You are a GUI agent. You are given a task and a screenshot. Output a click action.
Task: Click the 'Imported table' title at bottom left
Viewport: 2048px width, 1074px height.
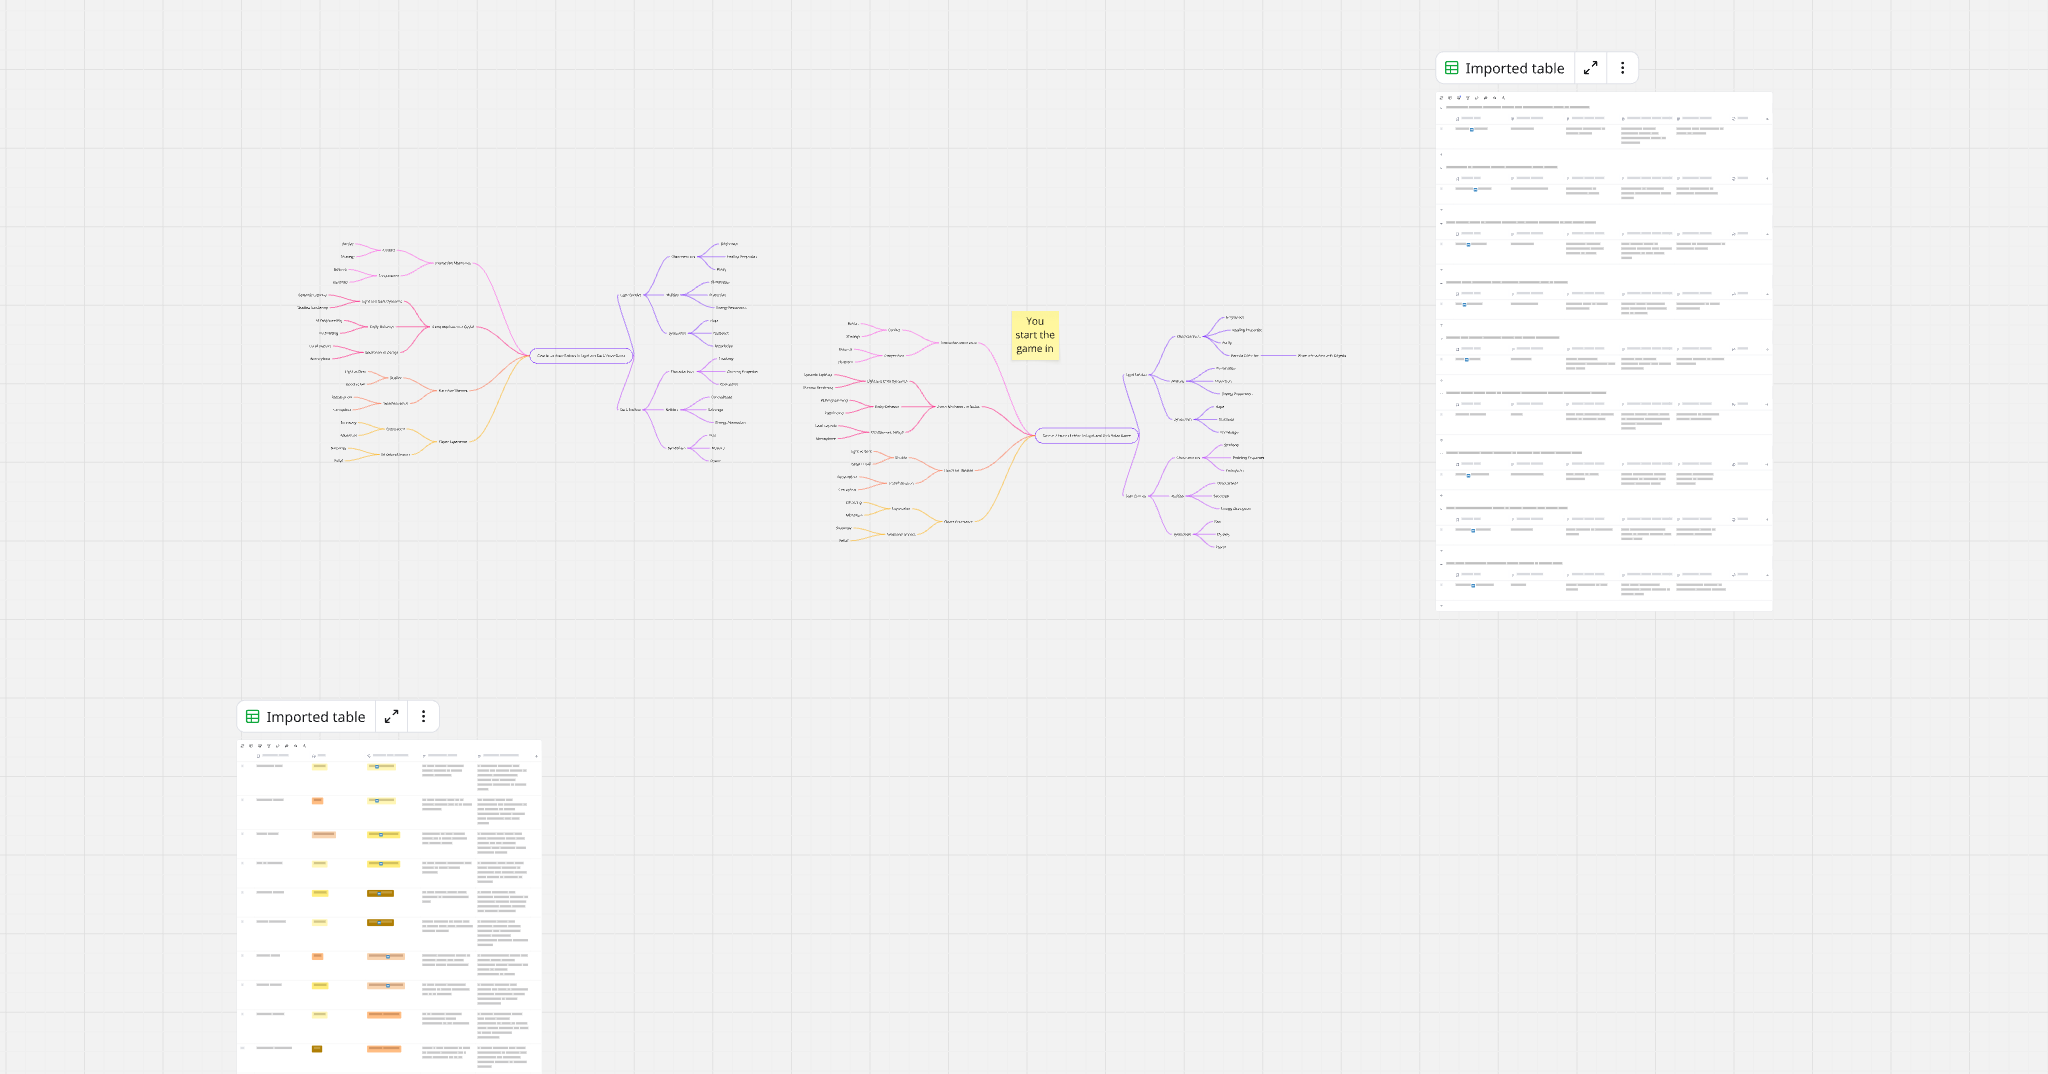click(x=315, y=716)
